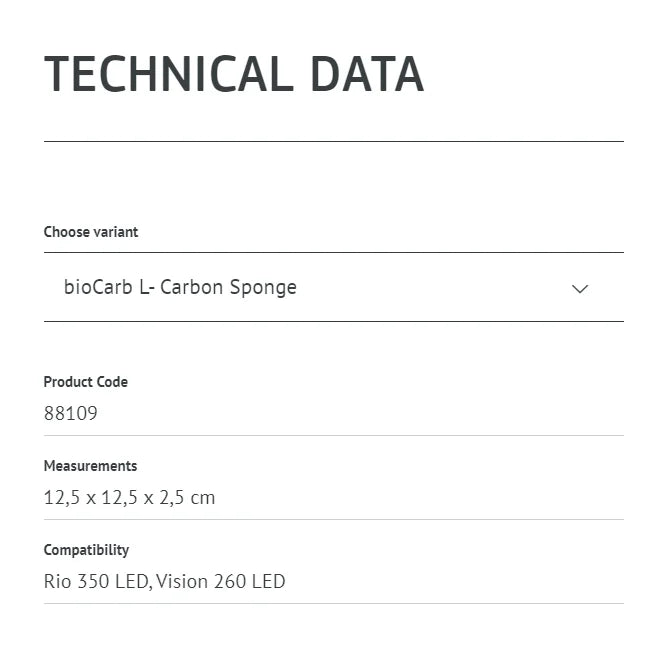646x646 pixels.
Task: Click the divider line below the heading
Action: click(333, 141)
